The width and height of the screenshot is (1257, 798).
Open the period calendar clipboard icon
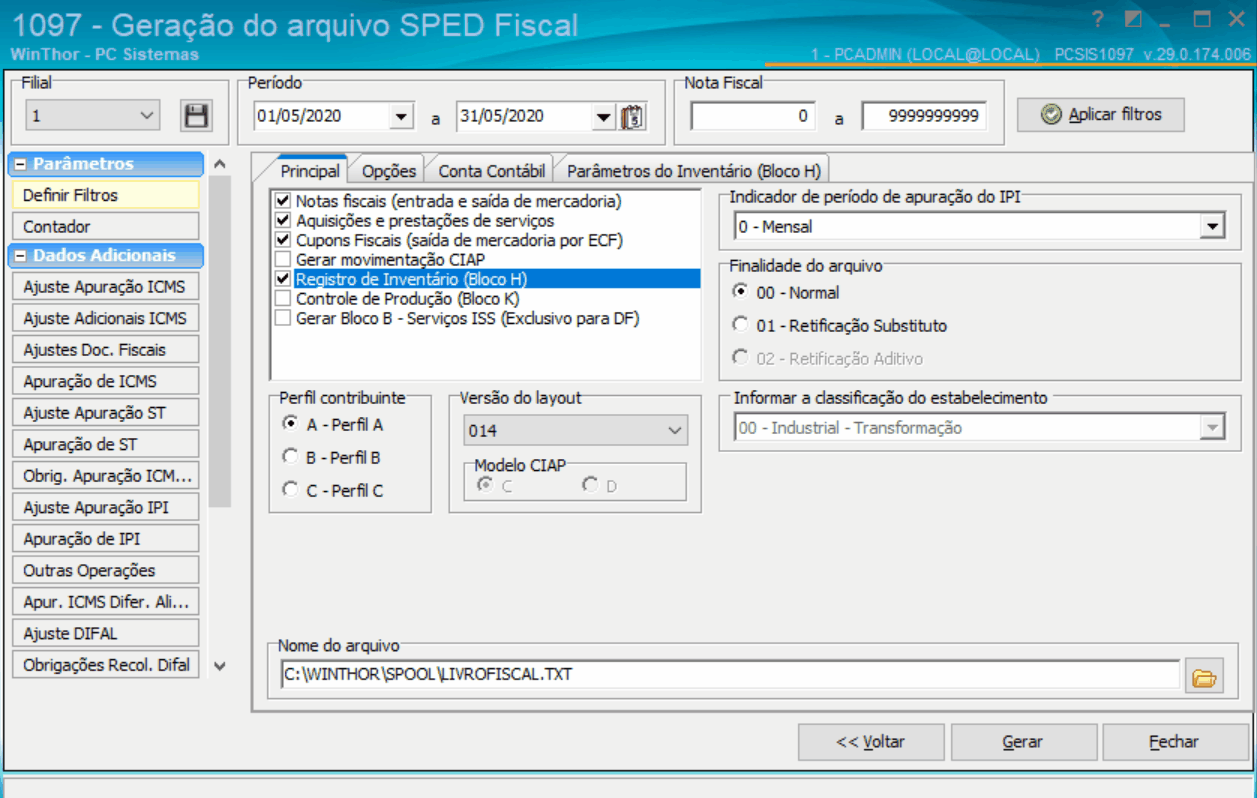tap(632, 117)
